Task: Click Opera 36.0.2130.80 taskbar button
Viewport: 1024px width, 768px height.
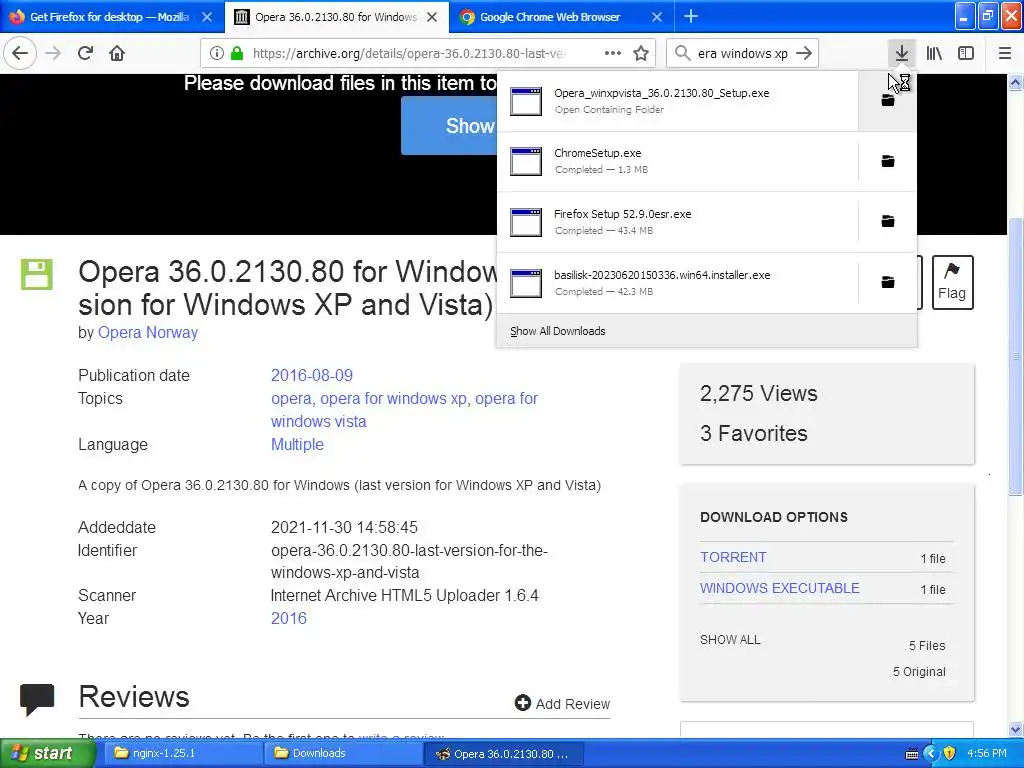Action: (503, 753)
